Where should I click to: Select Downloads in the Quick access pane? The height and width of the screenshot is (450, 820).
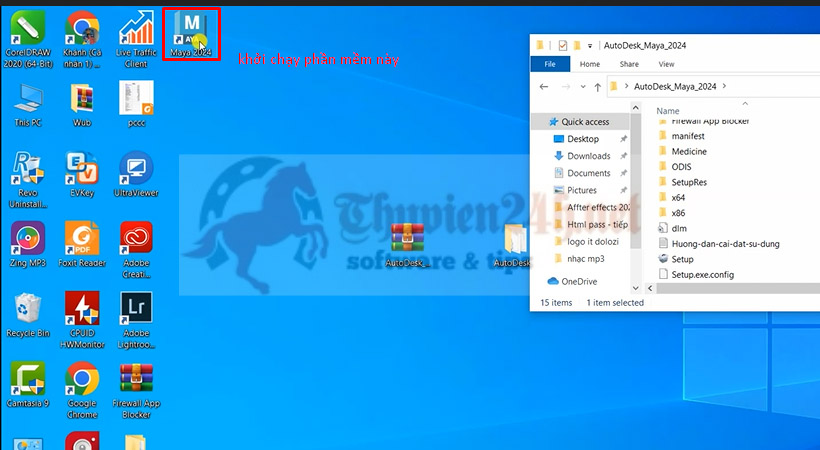588,156
